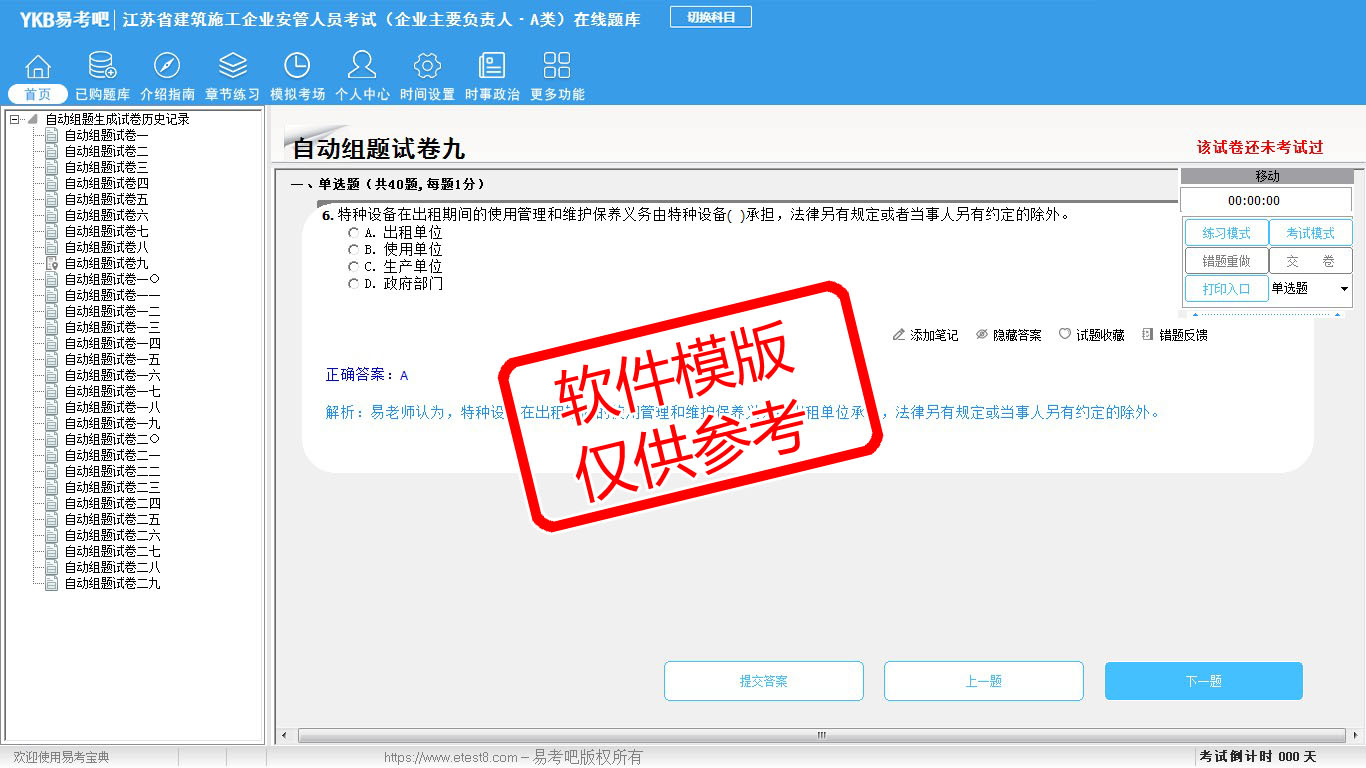Switch to 考试模式 exam mode
Image resolution: width=1366 pixels, height=768 pixels.
(x=1310, y=233)
